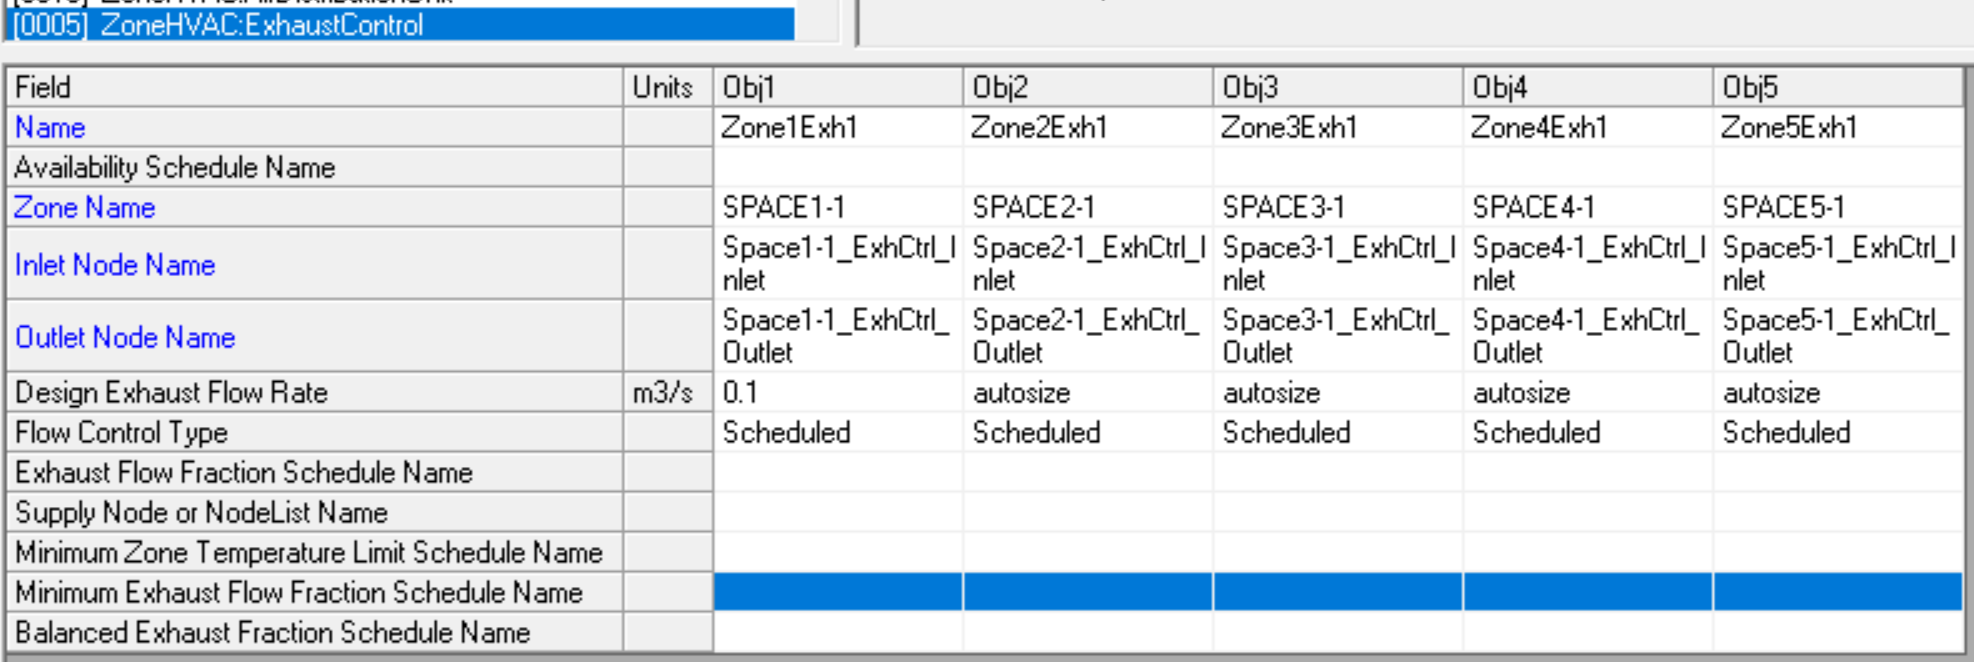Select the Inlet Node Name field label

(115, 265)
